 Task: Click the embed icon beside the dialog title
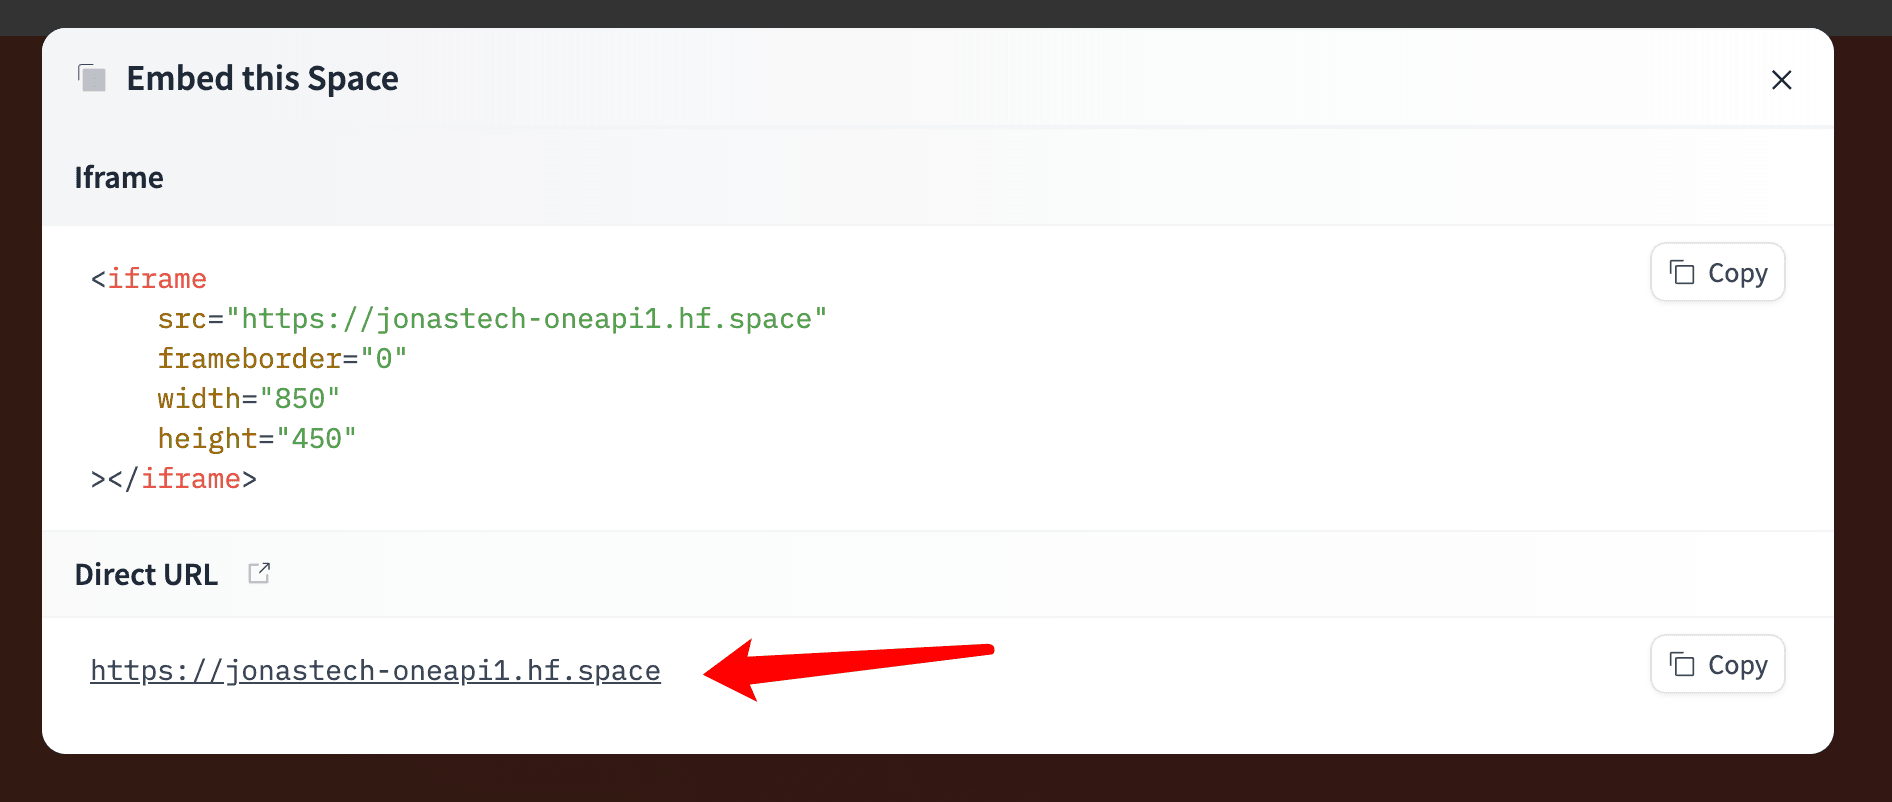(92, 78)
